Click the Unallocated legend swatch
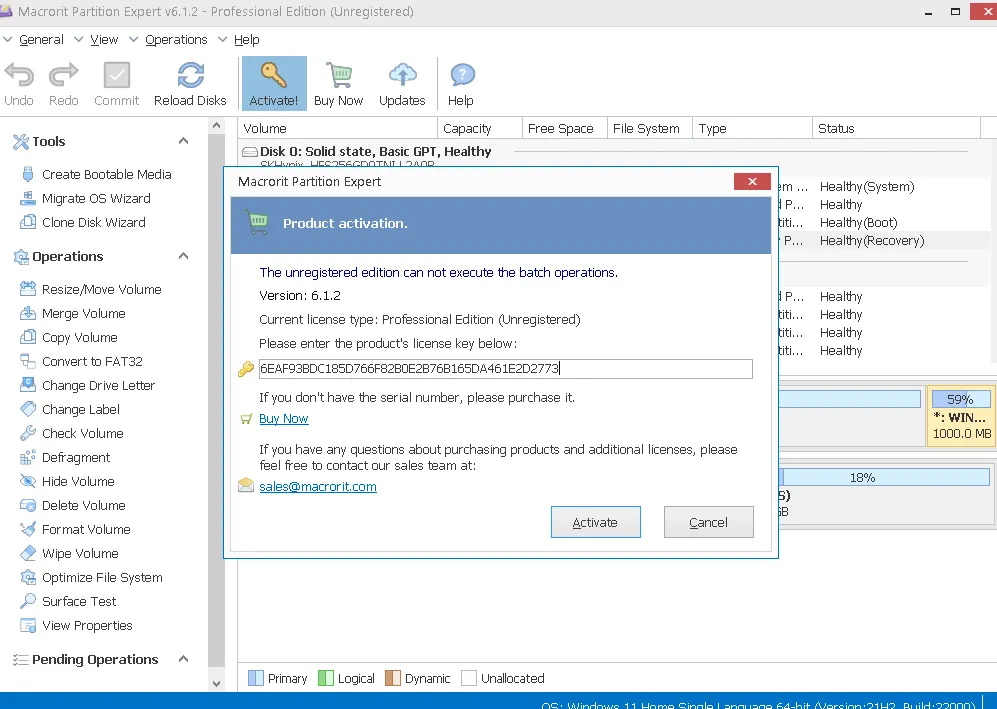997x709 pixels. point(469,678)
